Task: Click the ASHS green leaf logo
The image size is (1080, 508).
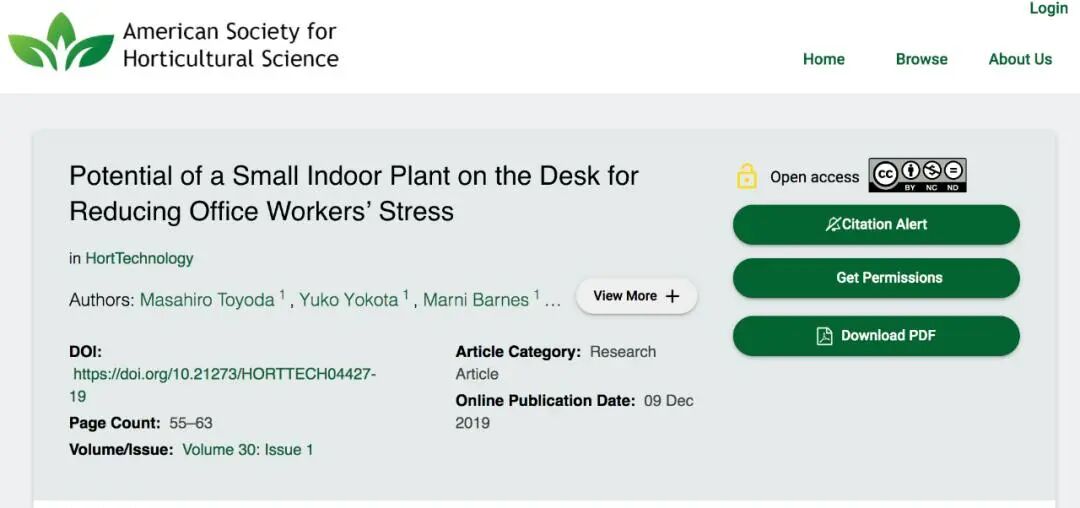Action: (x=60, y=43)
